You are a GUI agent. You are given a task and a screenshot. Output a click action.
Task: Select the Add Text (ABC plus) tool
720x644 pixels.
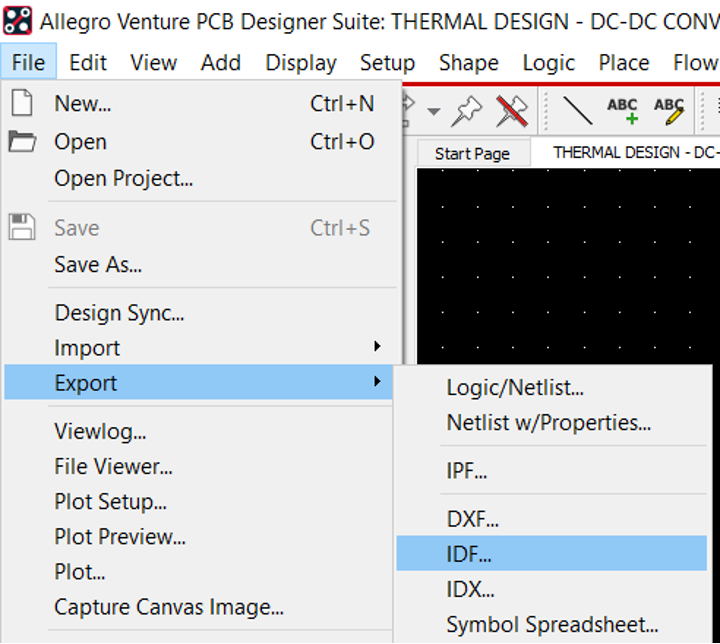(622, 110)
